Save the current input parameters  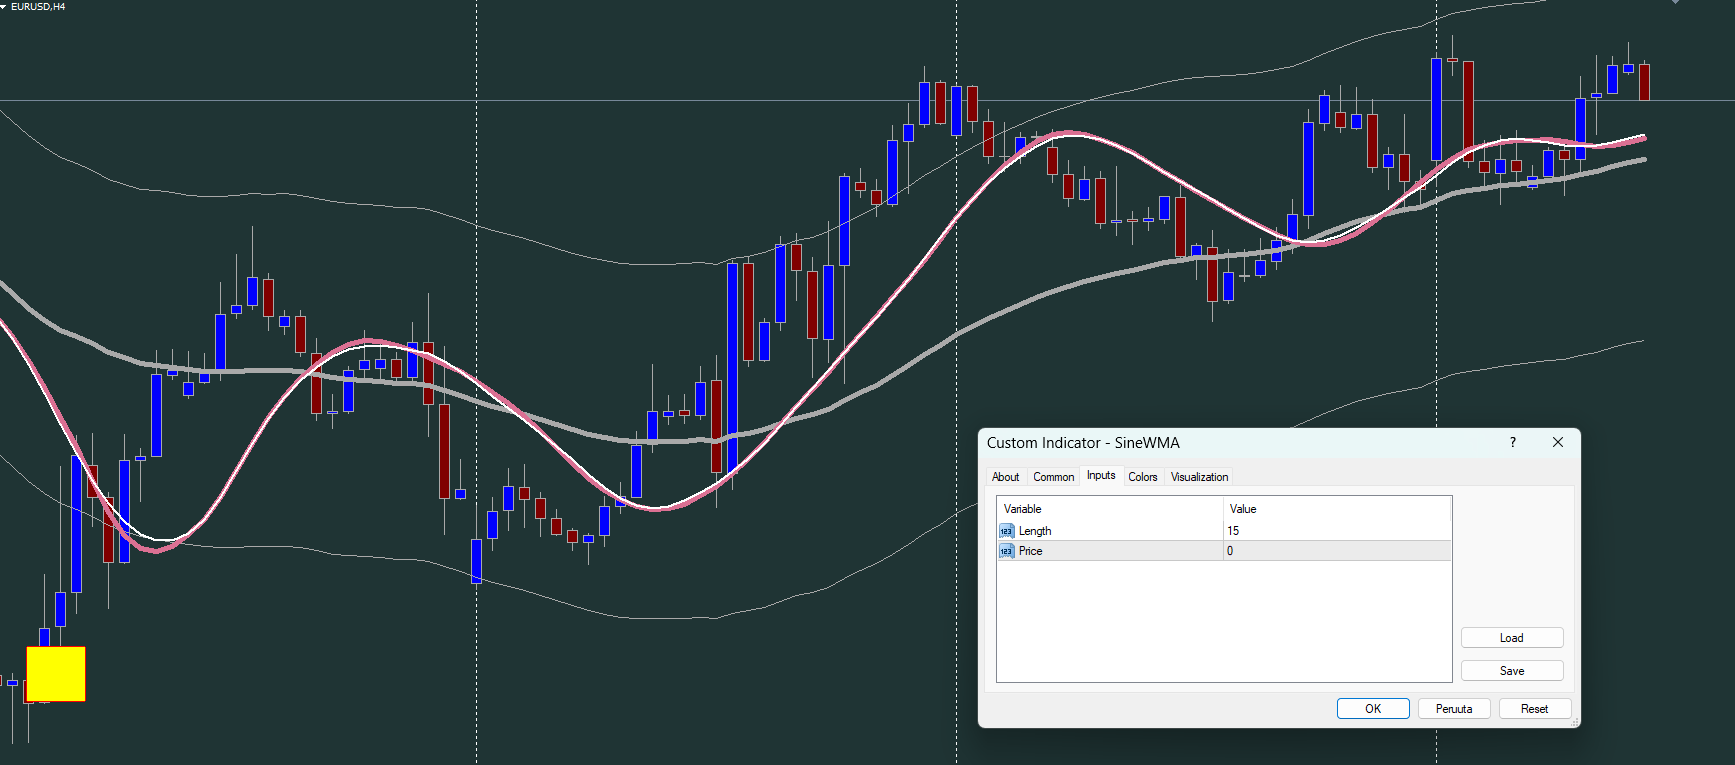[x=1512, y=671]
